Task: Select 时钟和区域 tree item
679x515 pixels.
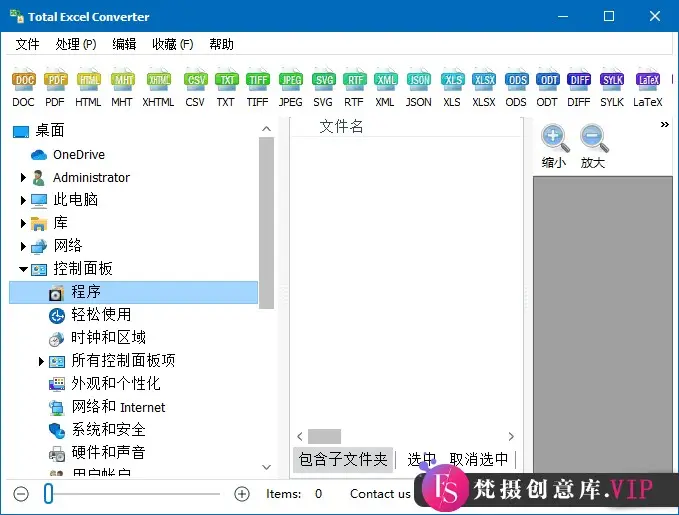Action: pyautogui.click(x=108, y=338)
